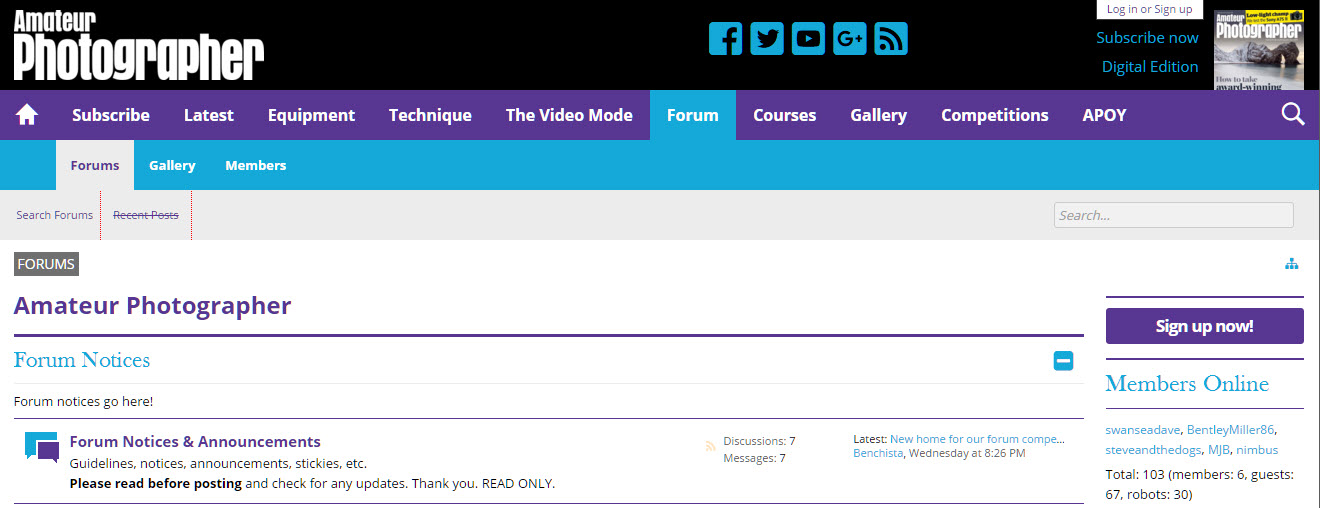Open Forum Notices & Announcements forum

(195, 441)
